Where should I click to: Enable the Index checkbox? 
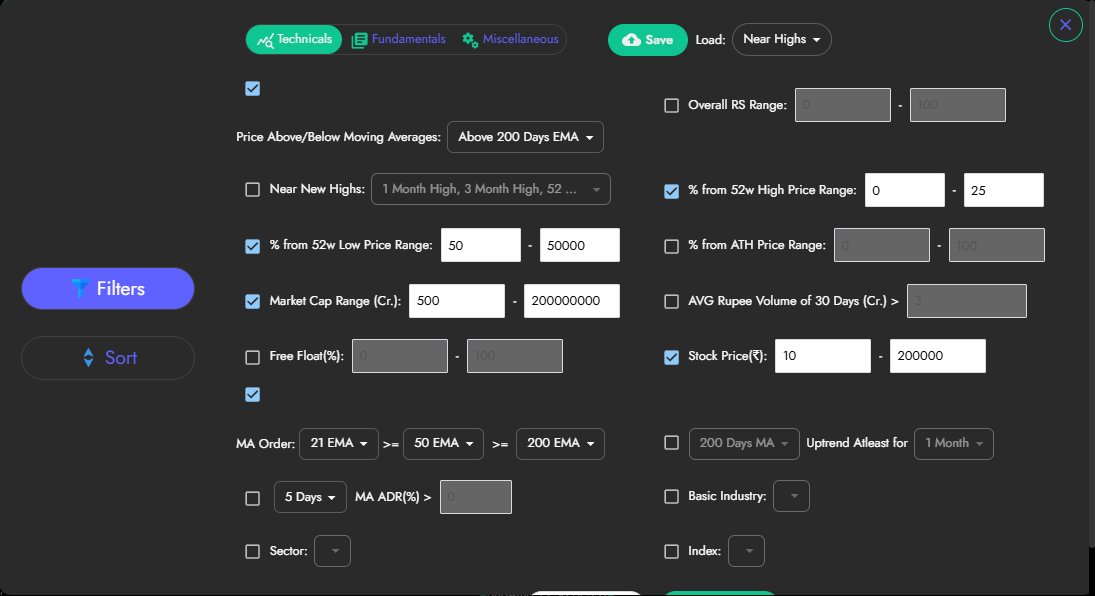[x=671, y=552]
